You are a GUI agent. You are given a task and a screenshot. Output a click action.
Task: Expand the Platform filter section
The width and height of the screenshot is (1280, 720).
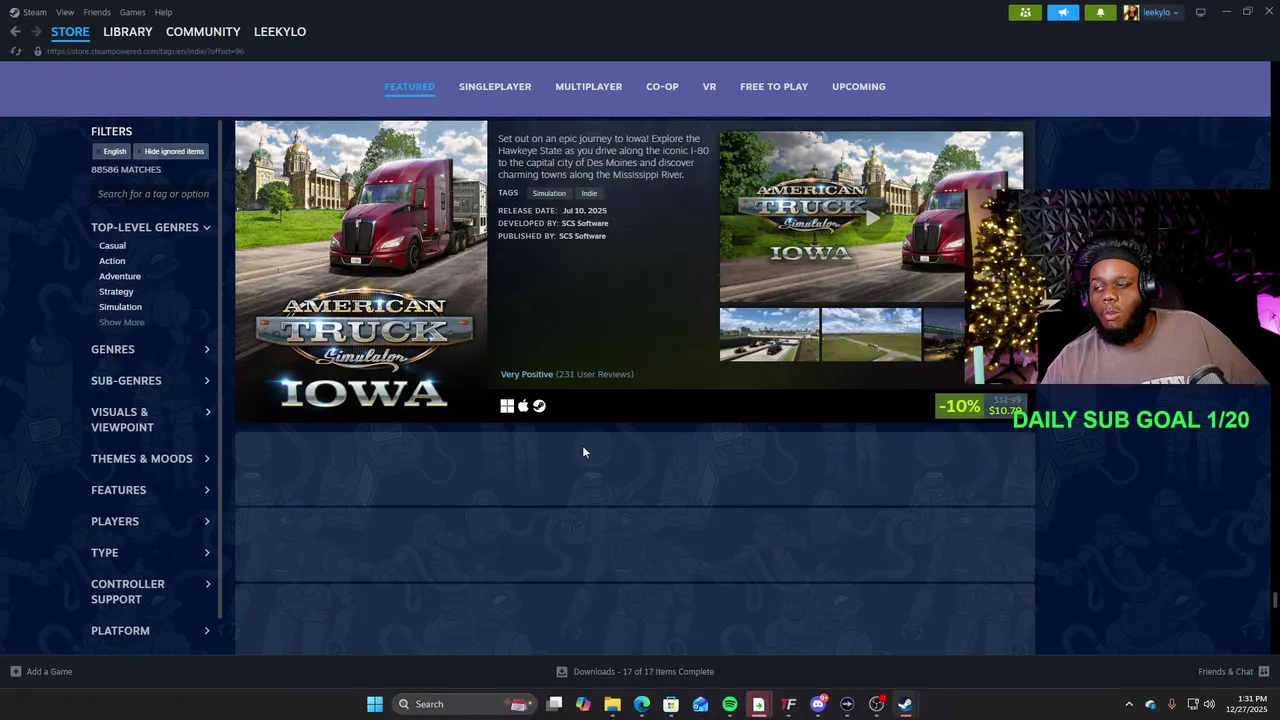coord(151,631)
